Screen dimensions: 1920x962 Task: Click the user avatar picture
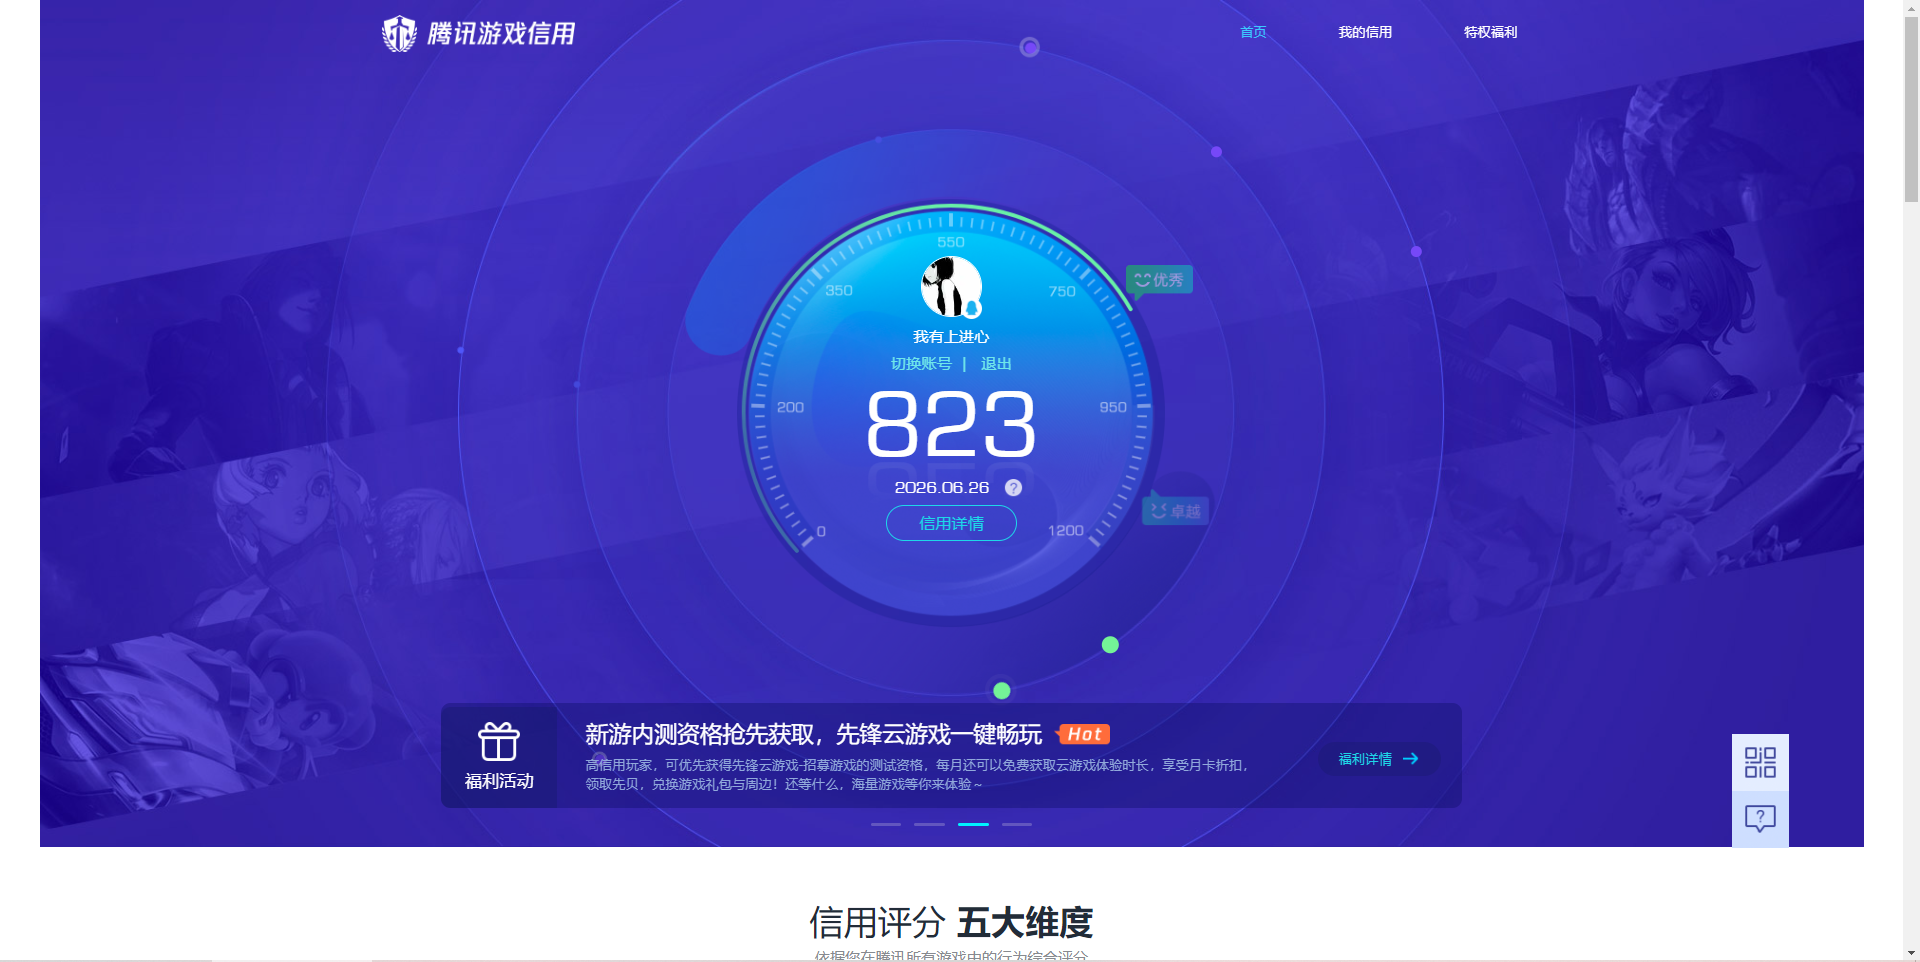[951, 287]
